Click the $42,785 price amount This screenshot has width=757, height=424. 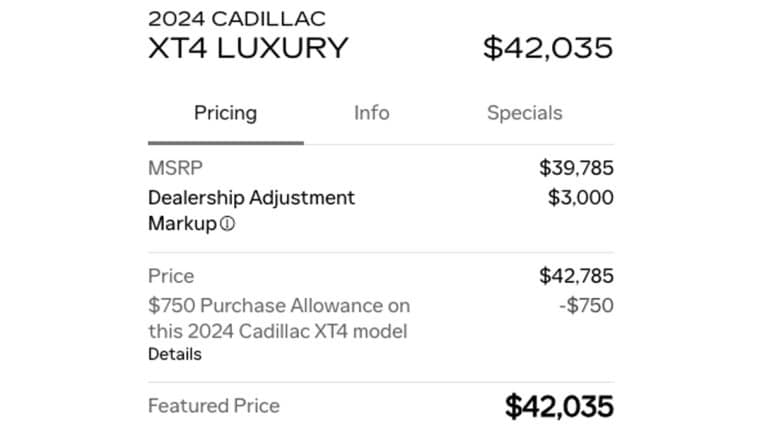point(576,276)
